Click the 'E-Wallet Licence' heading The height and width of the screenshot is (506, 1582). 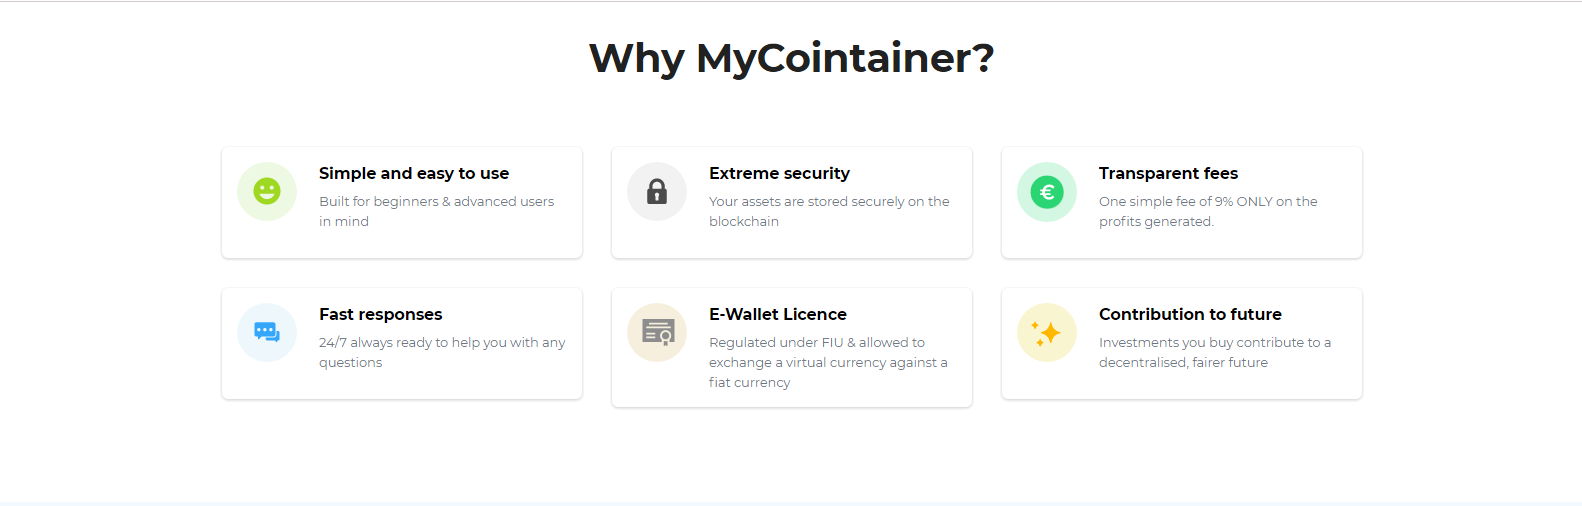[778, 314]
